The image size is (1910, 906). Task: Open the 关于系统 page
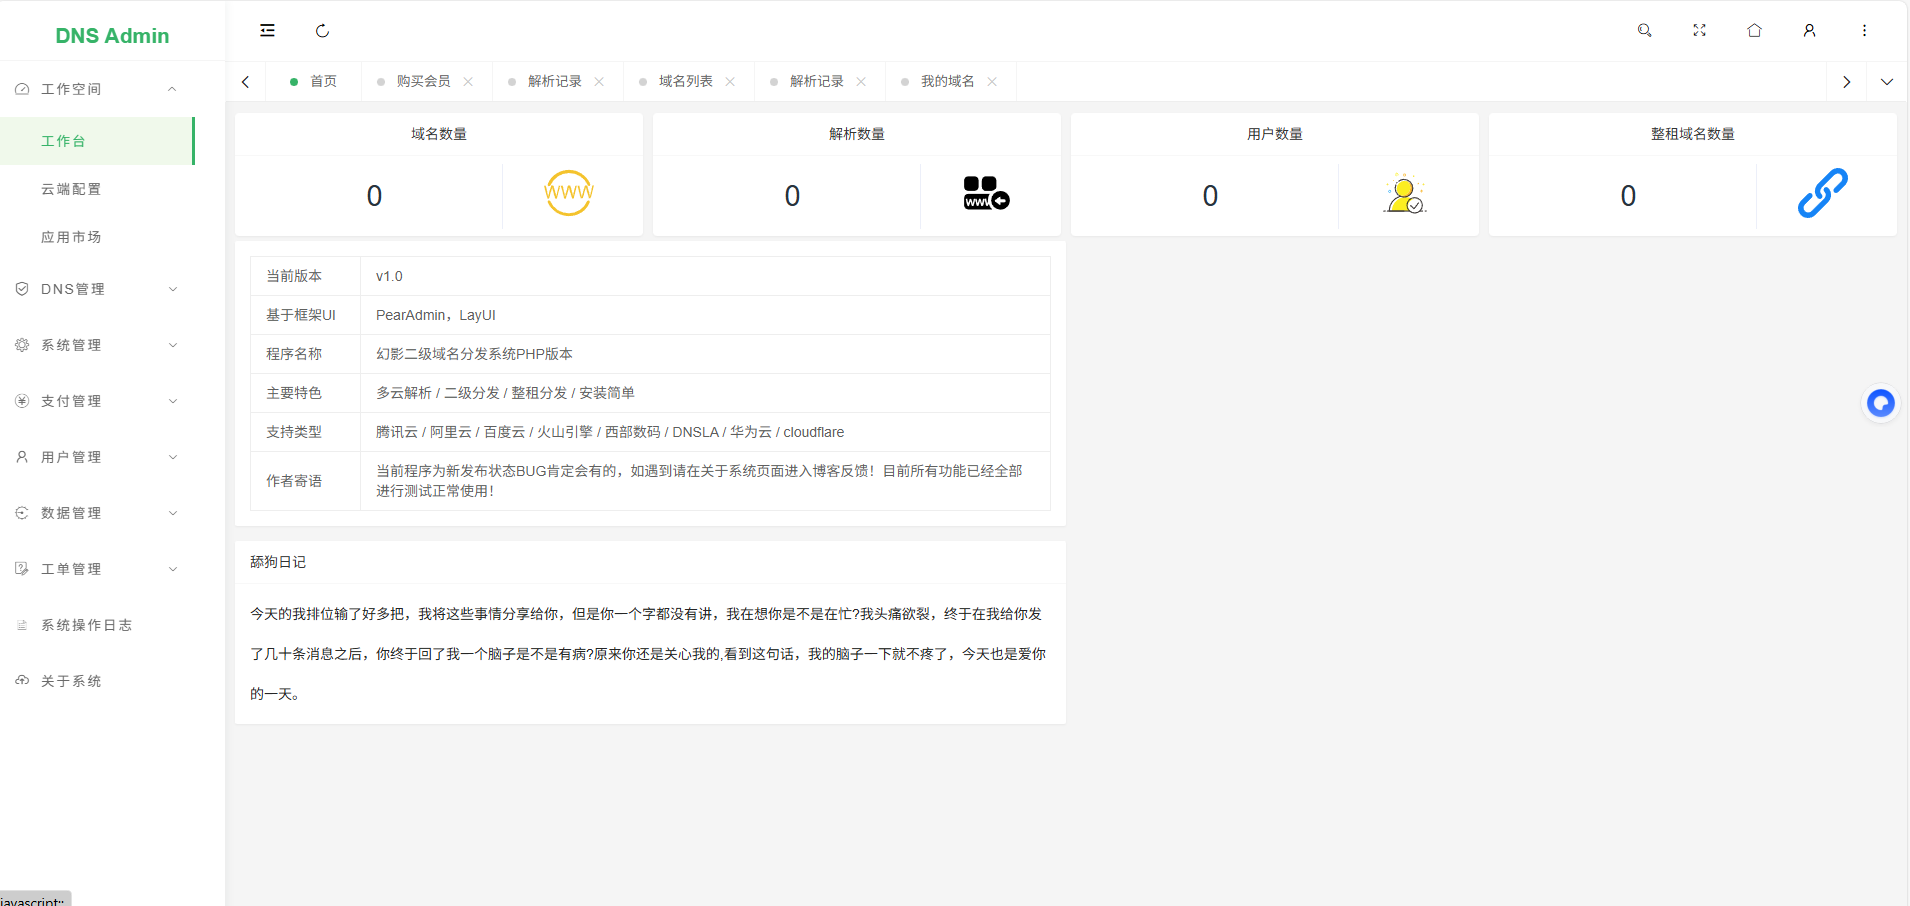(x=71, y=681)
